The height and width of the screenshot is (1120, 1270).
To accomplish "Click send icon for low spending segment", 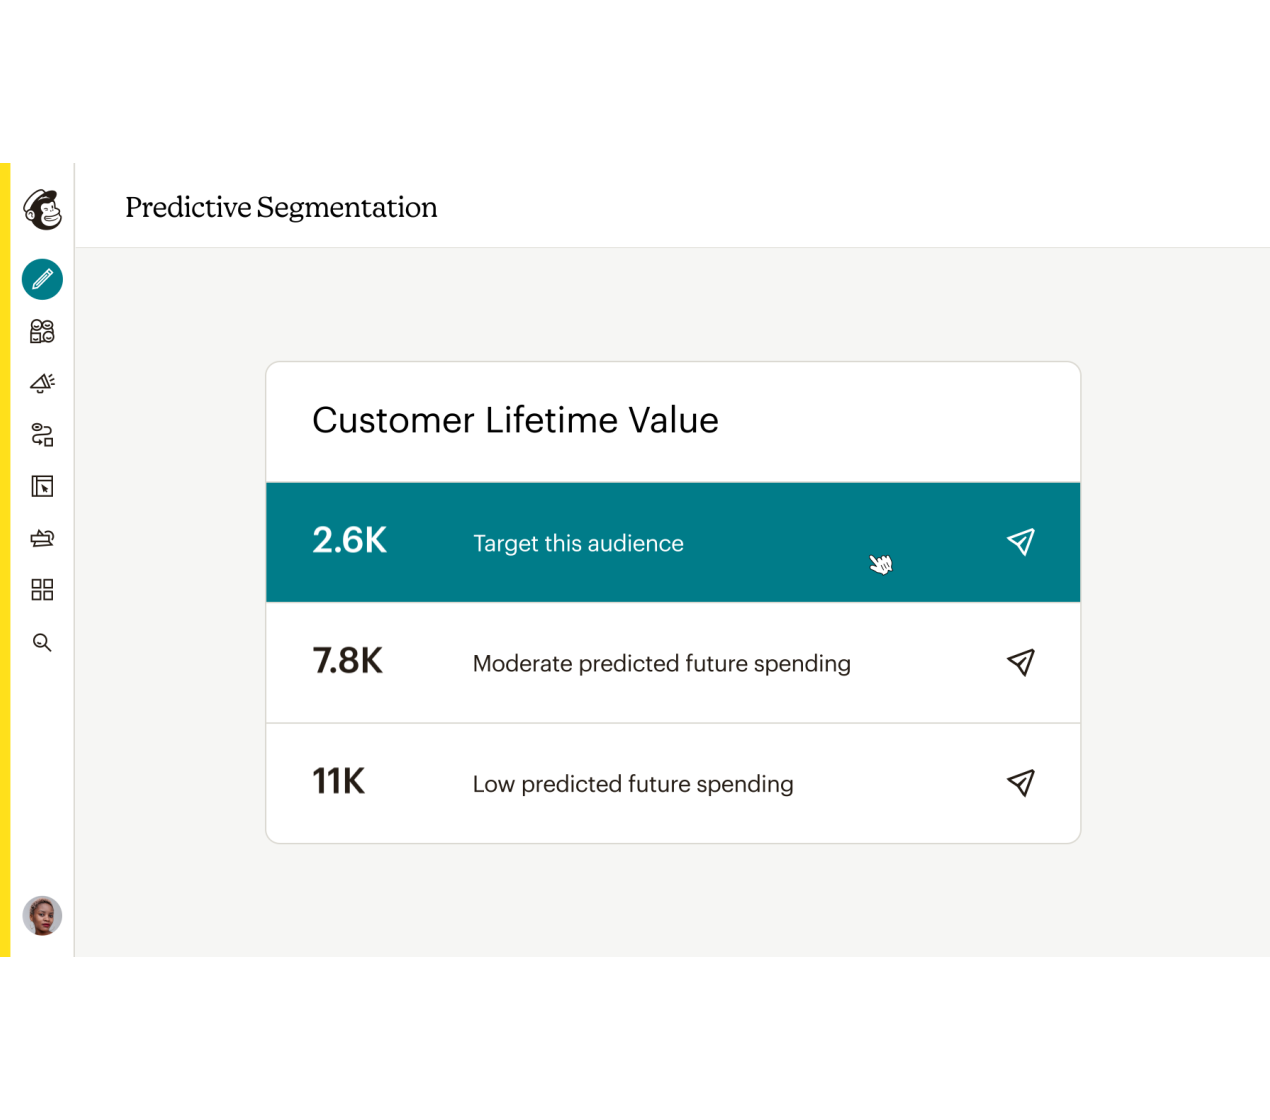I will tap(1020, 783).
